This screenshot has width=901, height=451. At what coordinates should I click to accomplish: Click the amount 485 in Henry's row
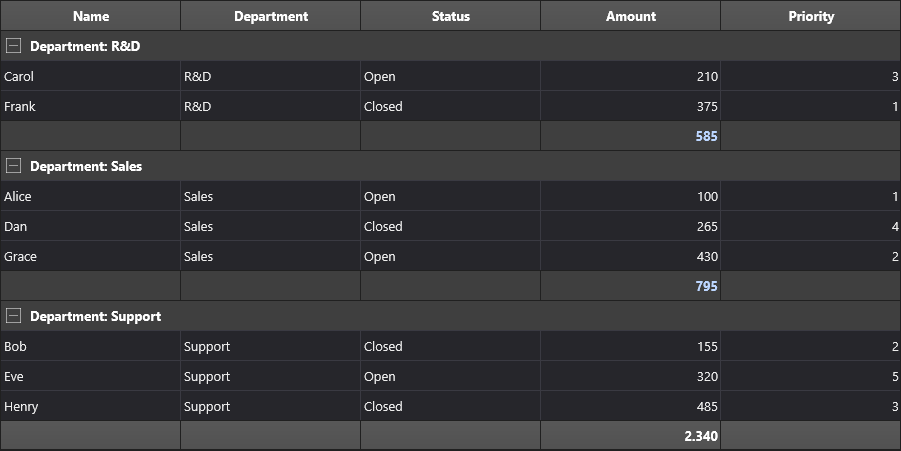pyautogui.click(x=630, y=406)
